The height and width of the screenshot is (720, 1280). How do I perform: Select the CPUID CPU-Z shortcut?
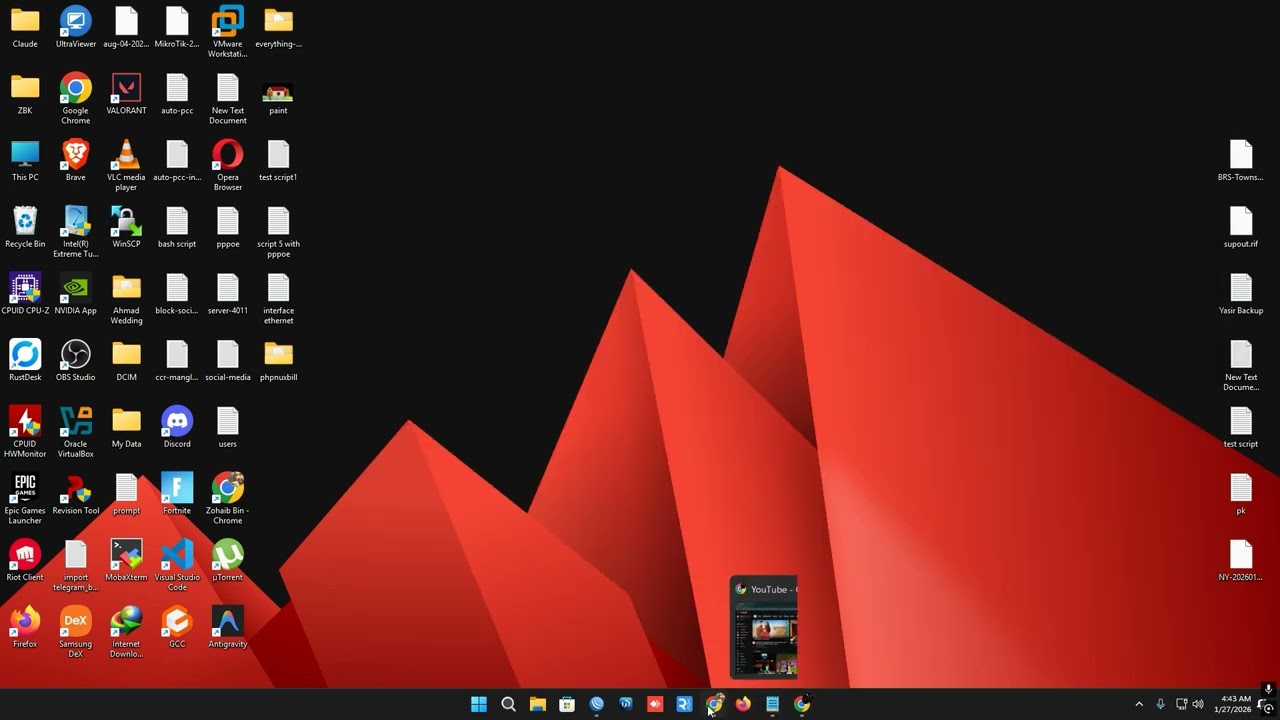click(25, 295)
